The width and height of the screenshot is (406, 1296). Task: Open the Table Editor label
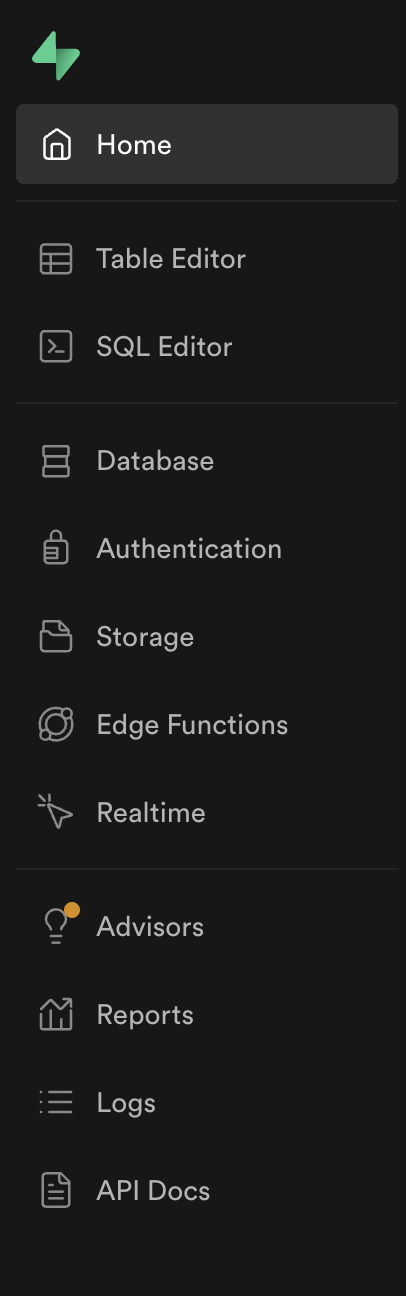pos(171,259)
